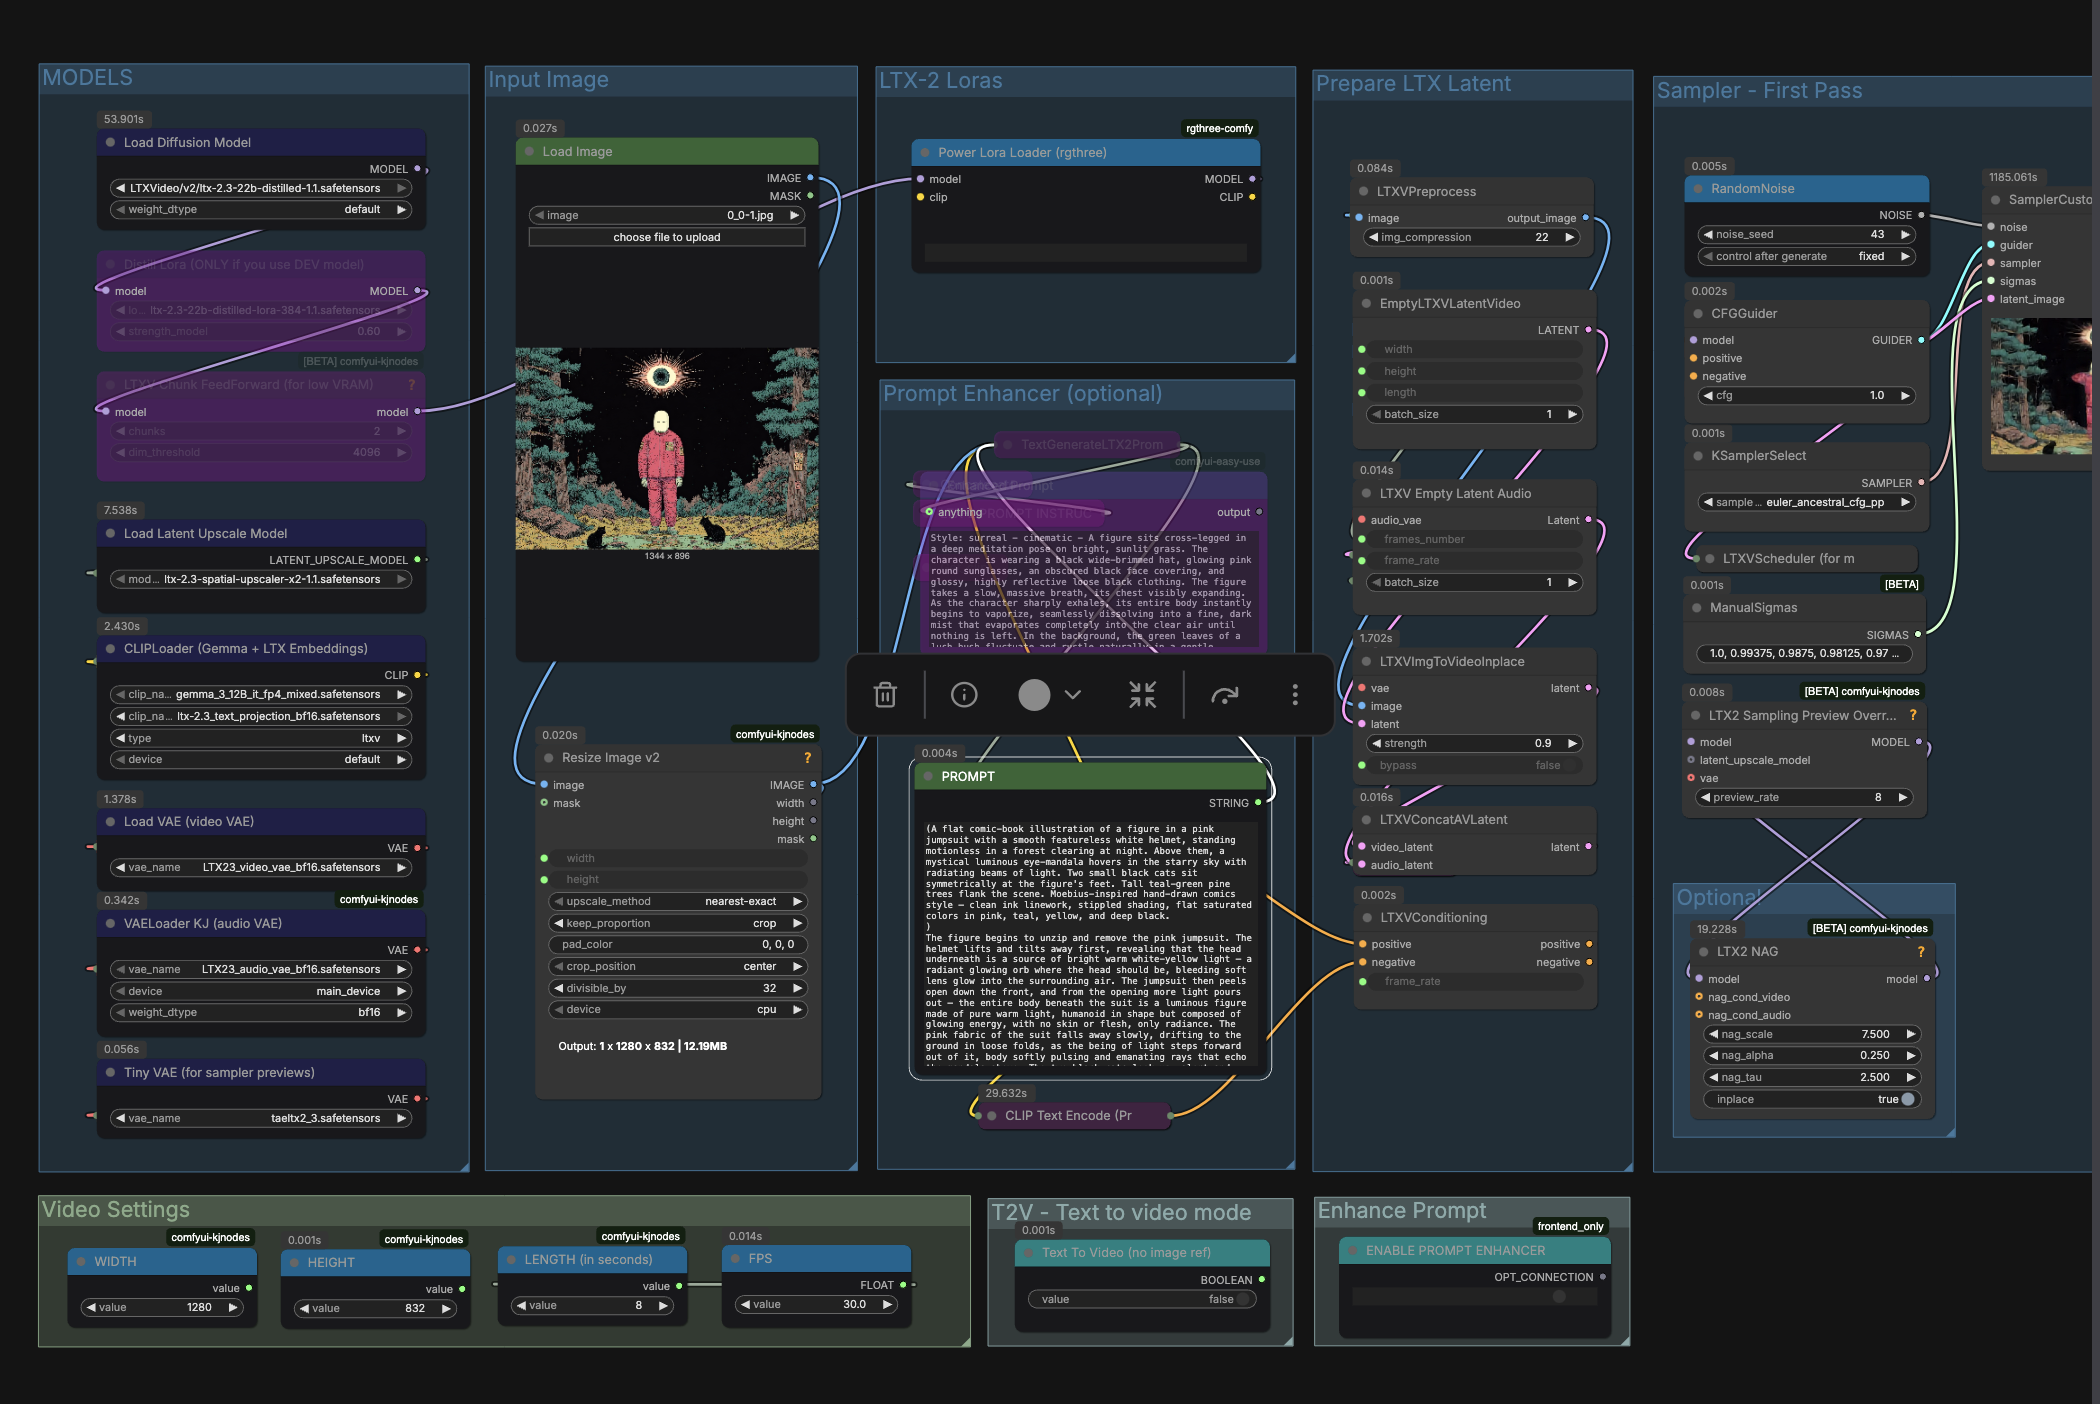The height and width of the screenshot is (1404, 2100).
Task: Click the comfyui-kjnodes badge above Resize Image
Action: (774, 734)
